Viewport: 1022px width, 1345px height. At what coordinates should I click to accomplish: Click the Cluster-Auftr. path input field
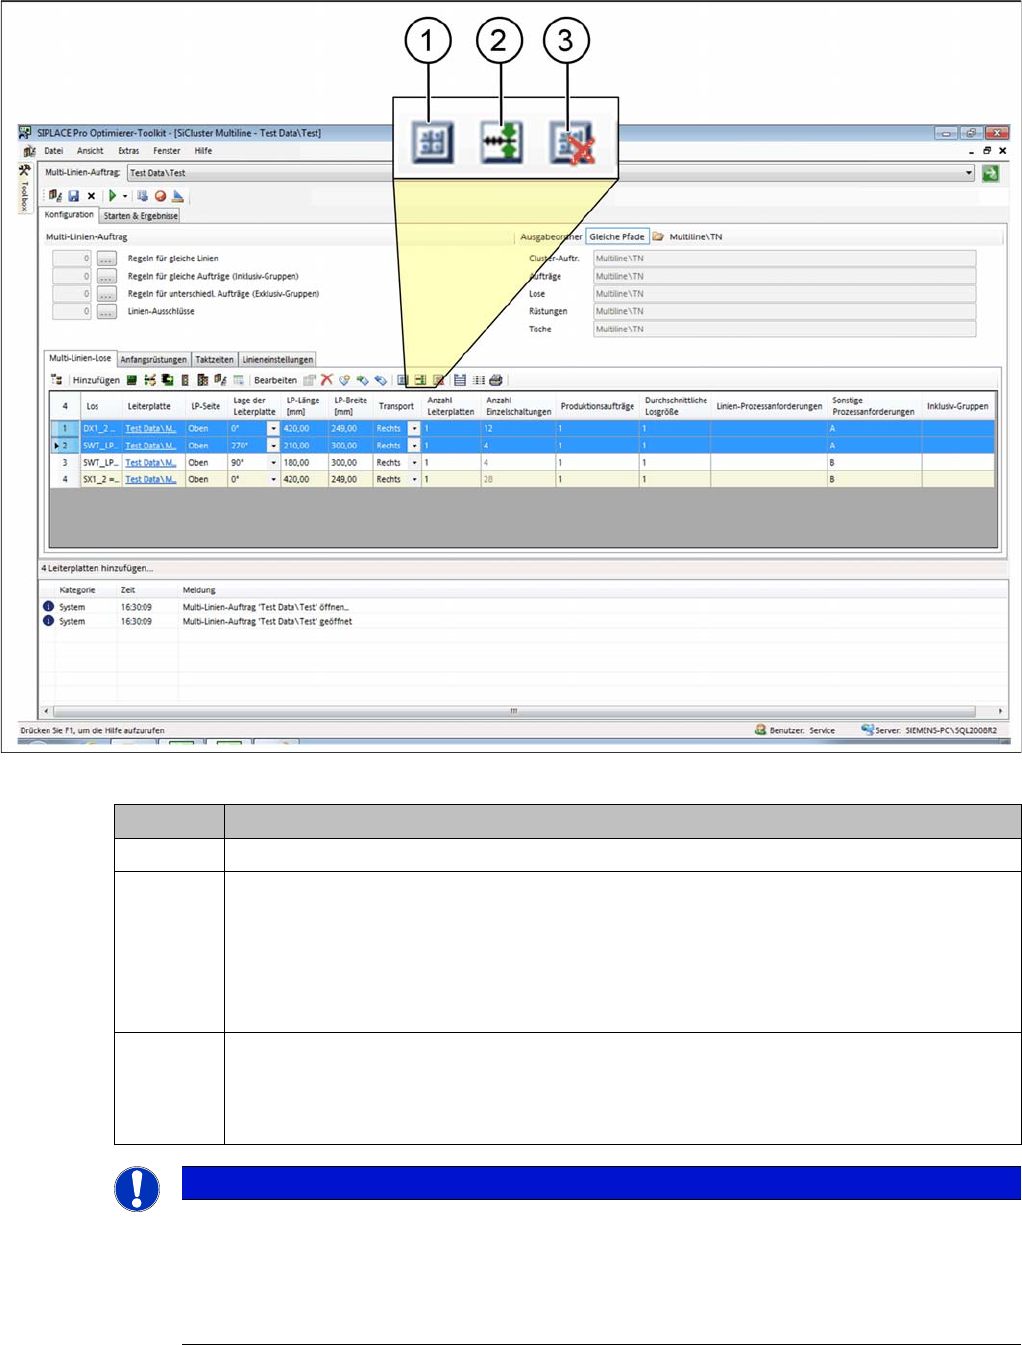pyautogui.click(x=784, y=259)
